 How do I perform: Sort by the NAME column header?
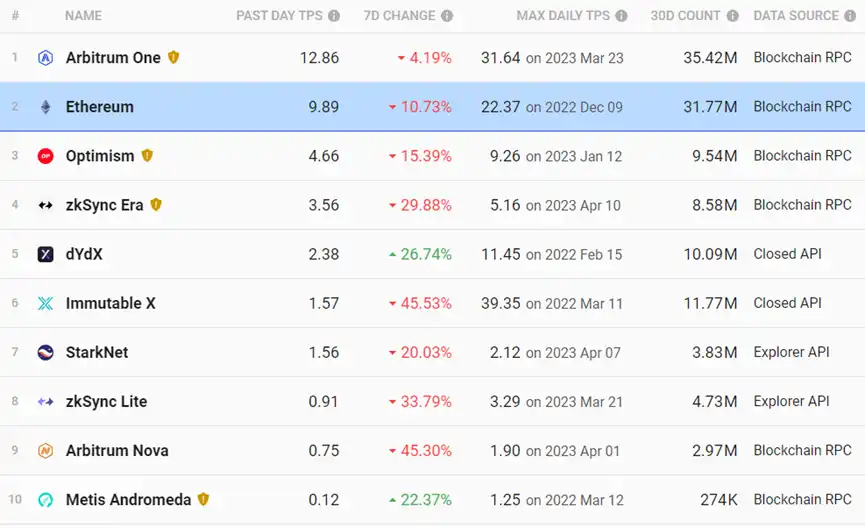(83, 15)
